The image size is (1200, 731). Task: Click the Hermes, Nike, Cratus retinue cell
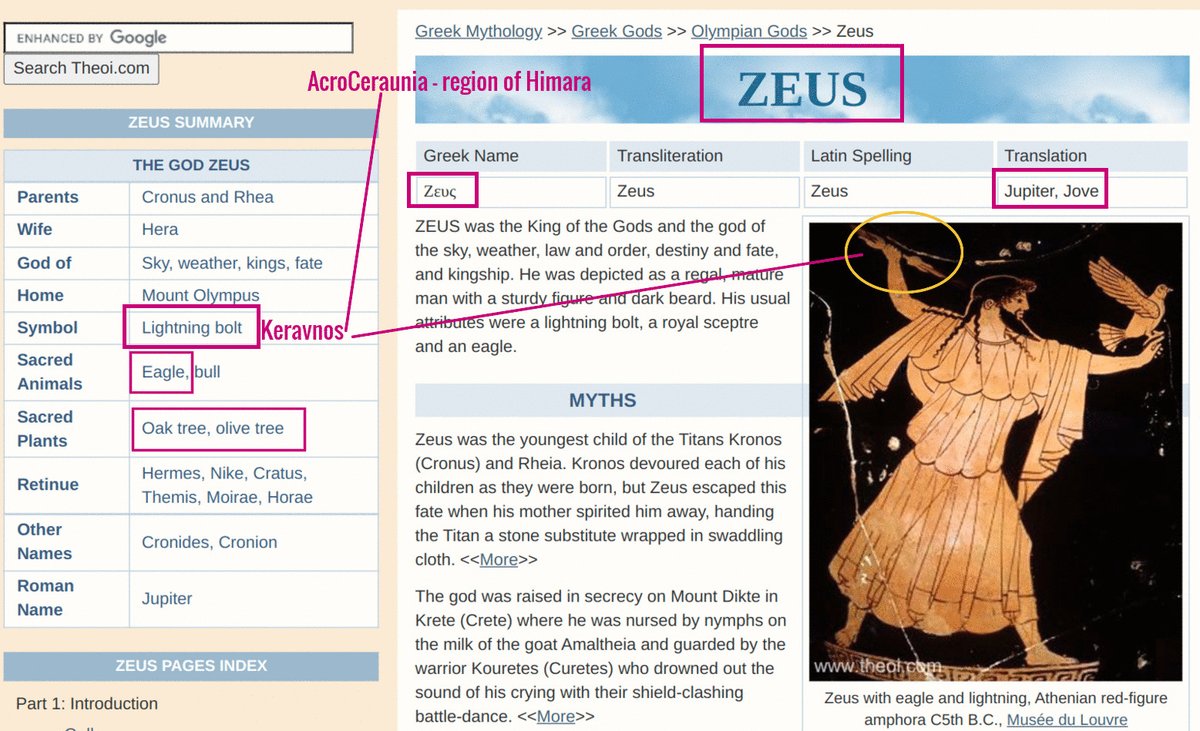254,485
